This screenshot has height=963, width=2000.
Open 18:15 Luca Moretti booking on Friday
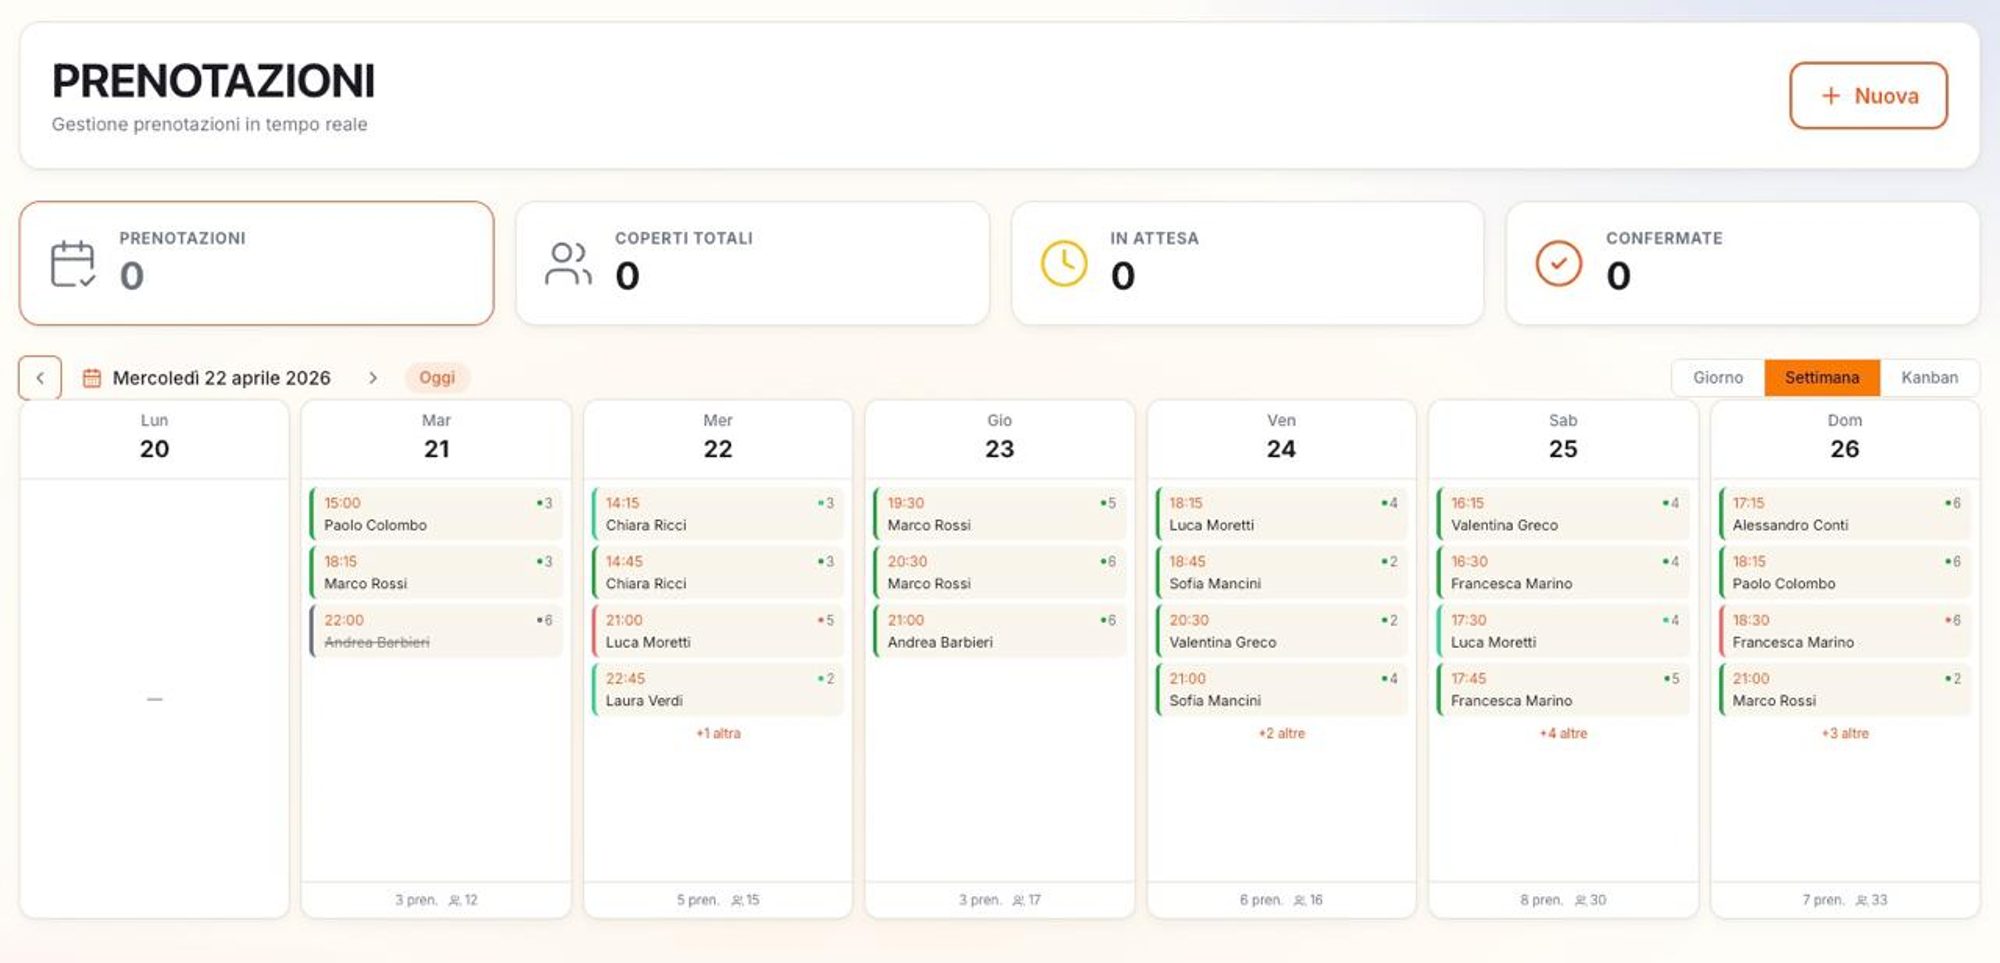click(x=1282, y=514)
